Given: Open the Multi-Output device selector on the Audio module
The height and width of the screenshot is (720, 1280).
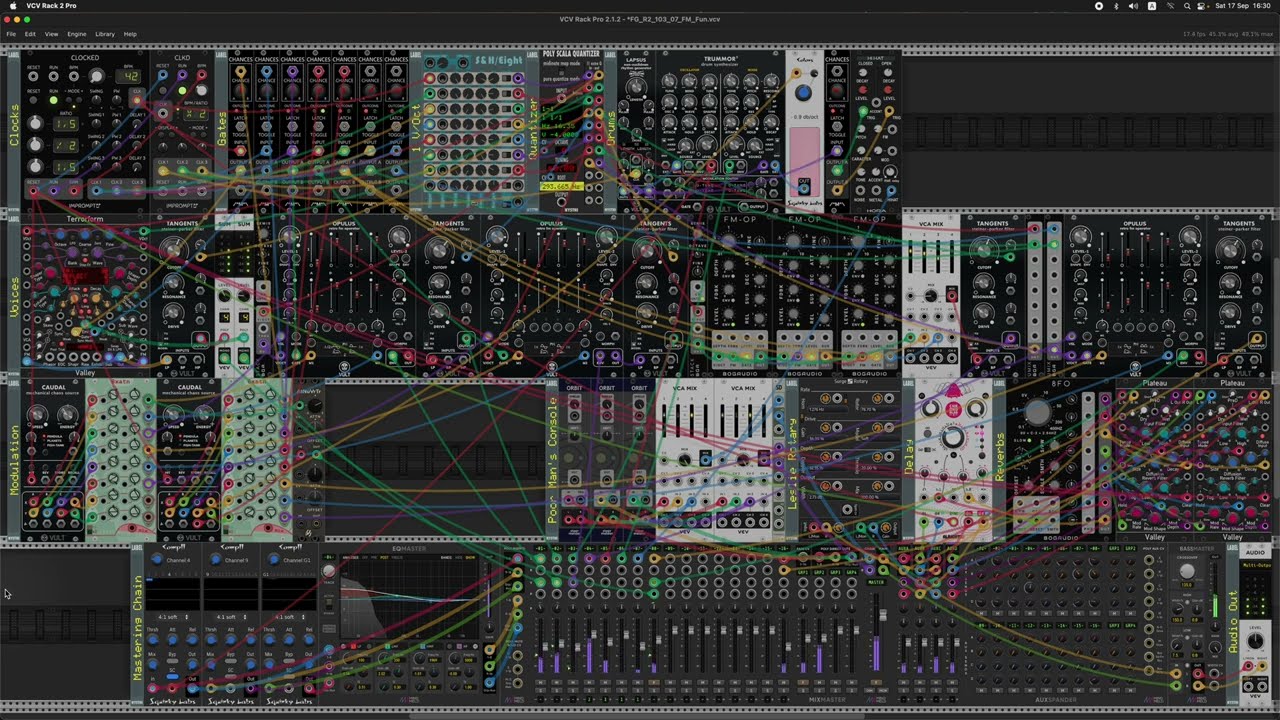Looking at the screenshot, I should (x=1255, y=565).
